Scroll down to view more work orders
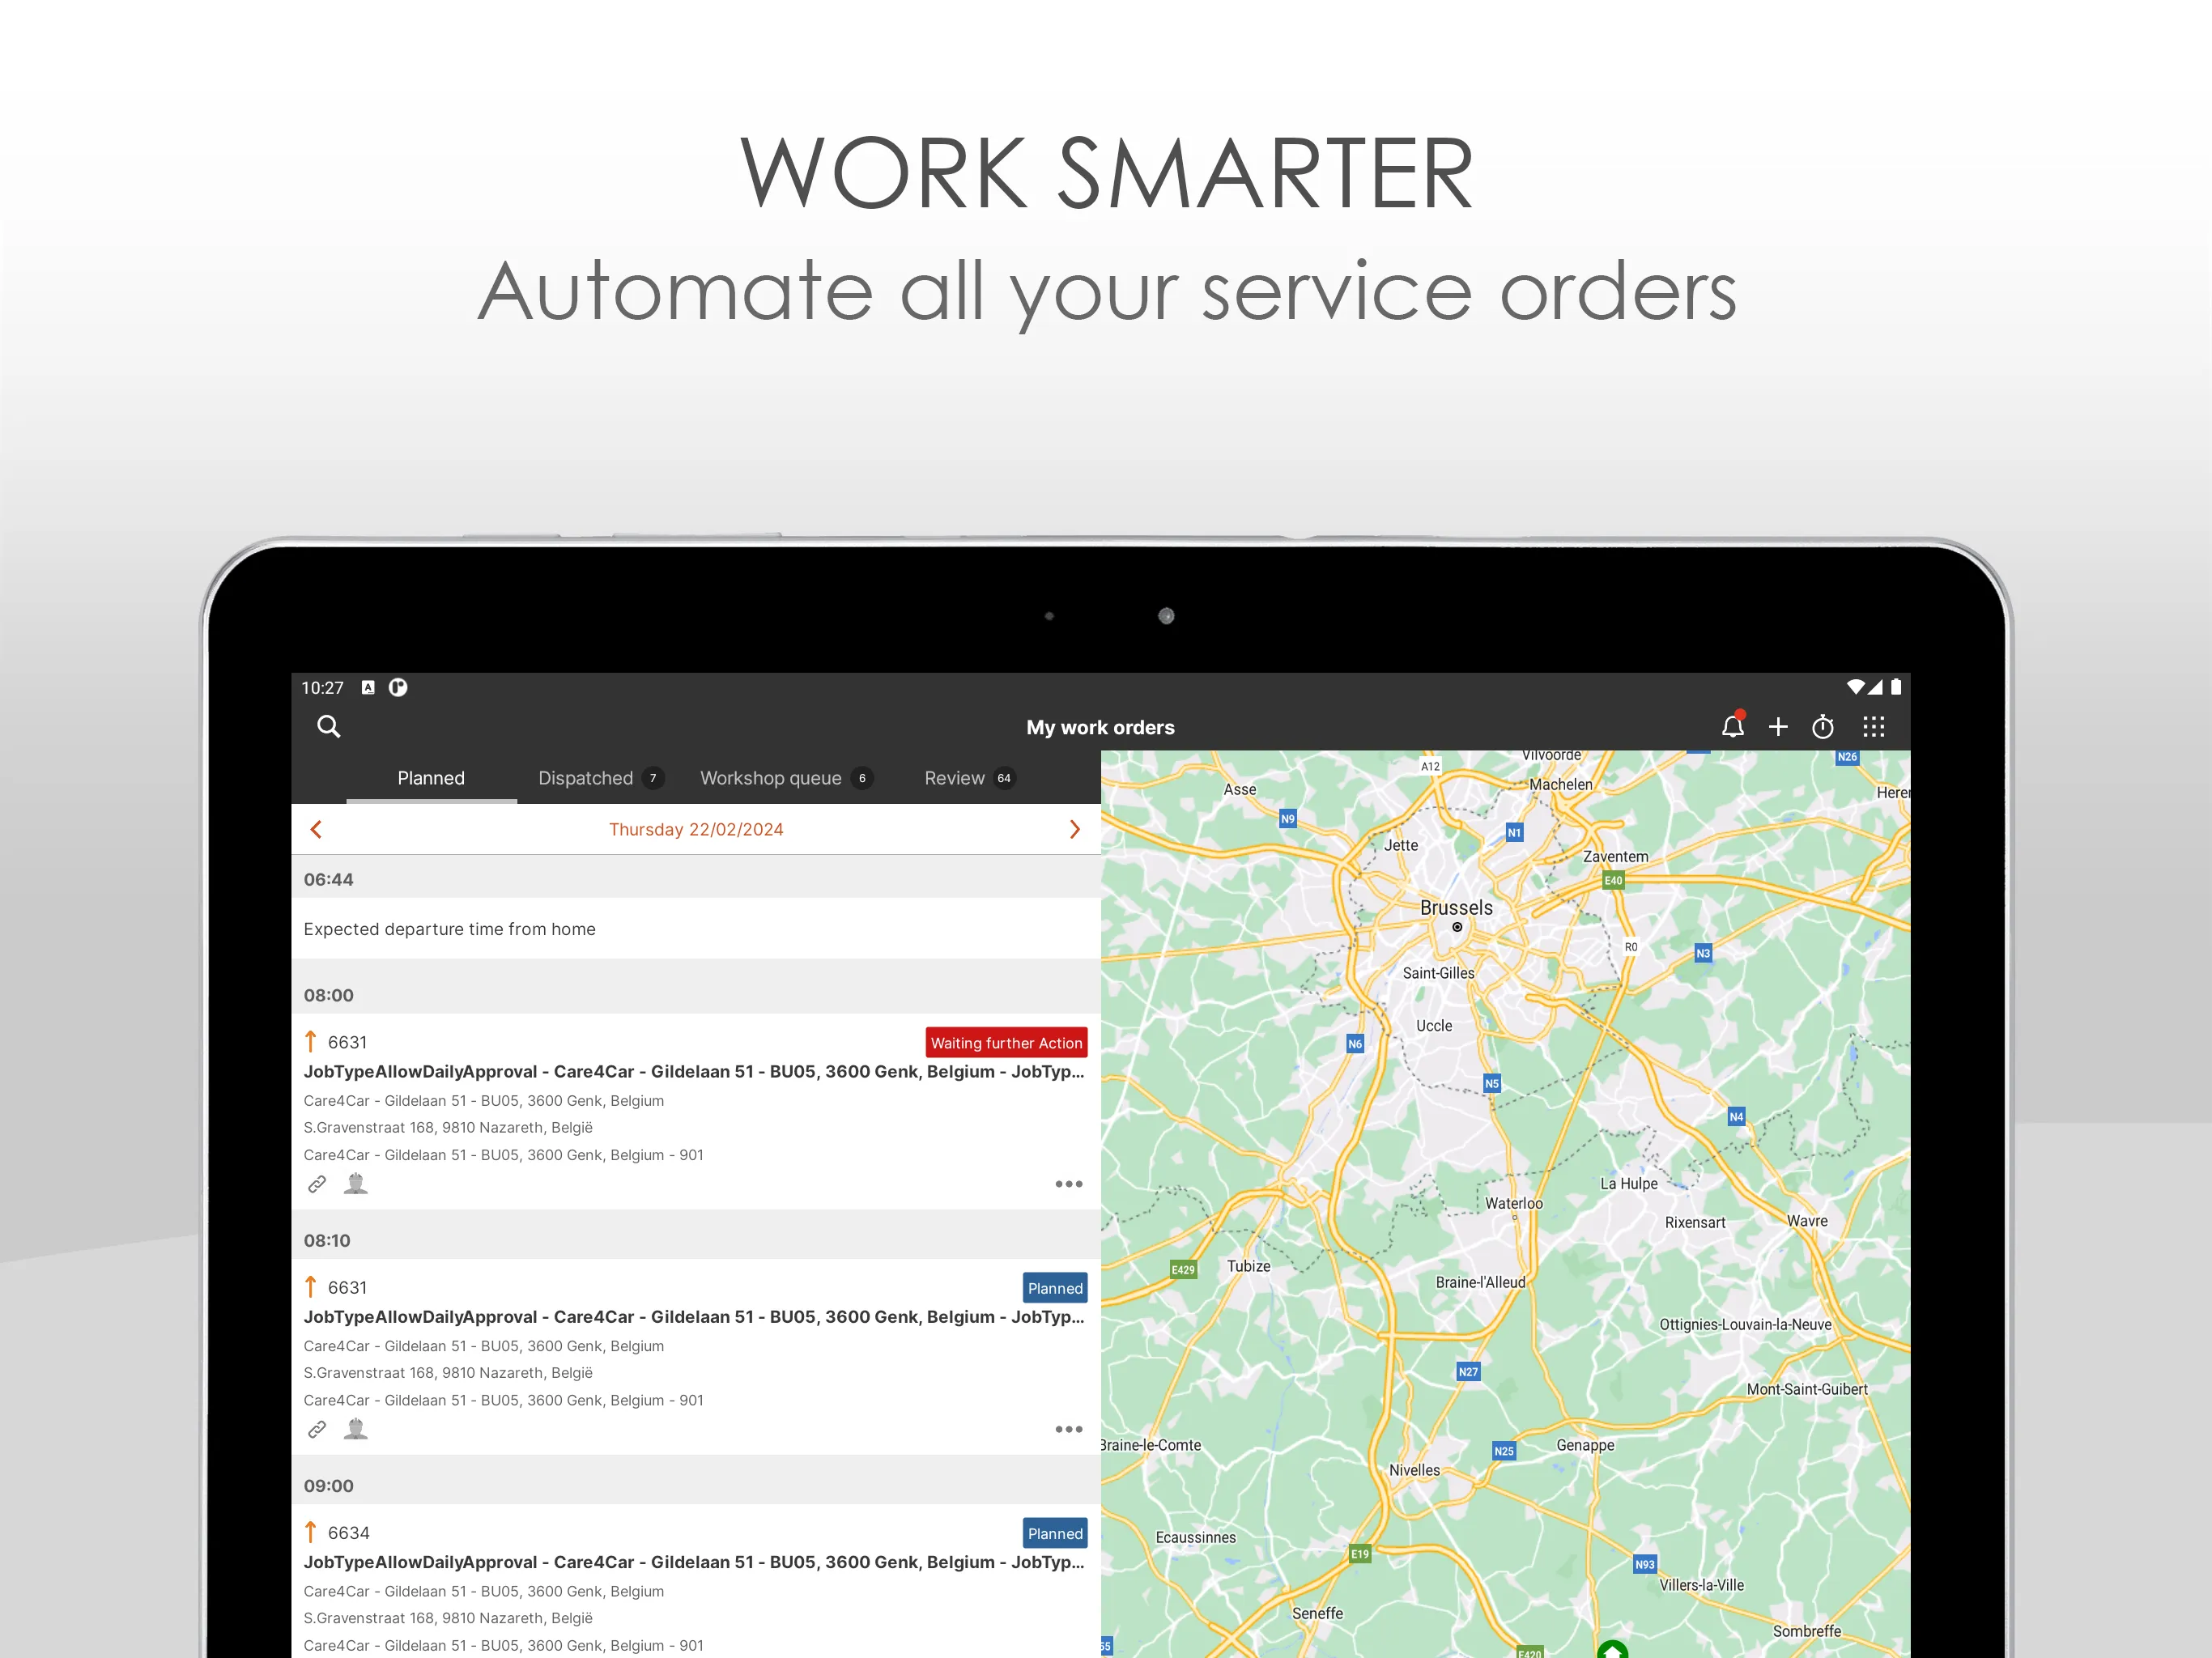This screenshot has width=2212, height=1658. click(696, 1219)
